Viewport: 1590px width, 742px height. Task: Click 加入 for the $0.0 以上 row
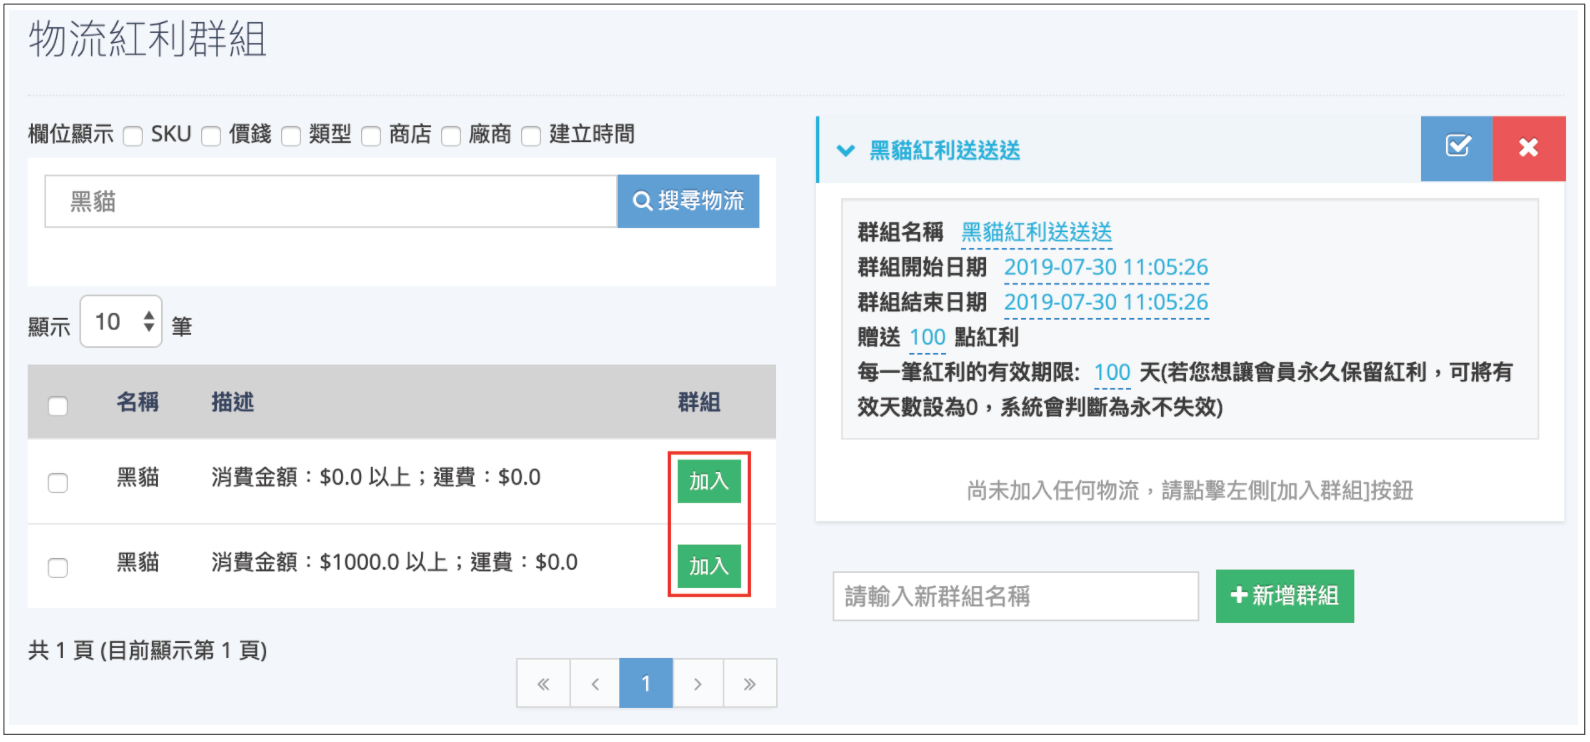[709, 481]
